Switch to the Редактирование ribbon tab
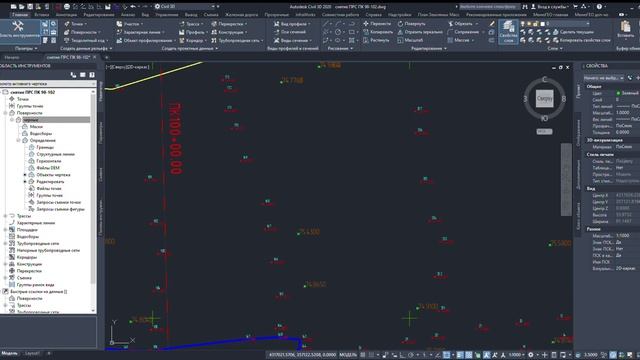The height and width of the screenshot is (360, 640). (x=99, y=15)
